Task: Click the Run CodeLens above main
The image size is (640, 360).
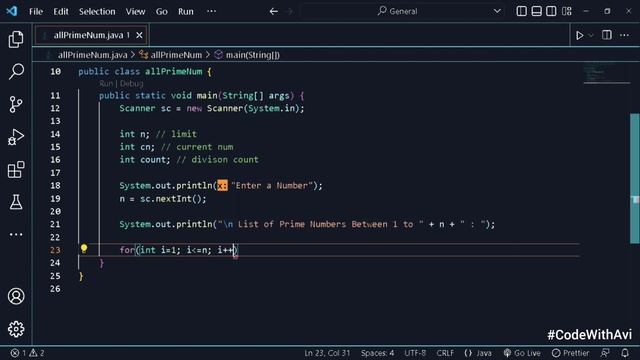Action: (106, 83)
